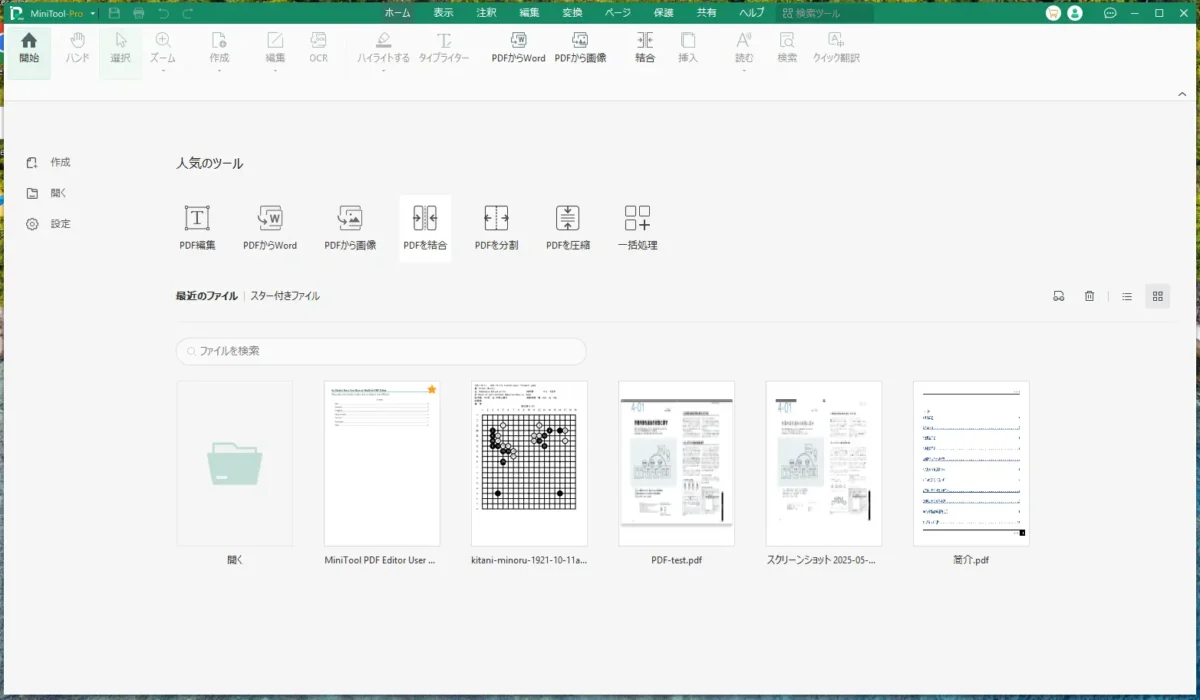The image size is (1200, 700).
Task: Open the user account icon
Action: 1075,13
